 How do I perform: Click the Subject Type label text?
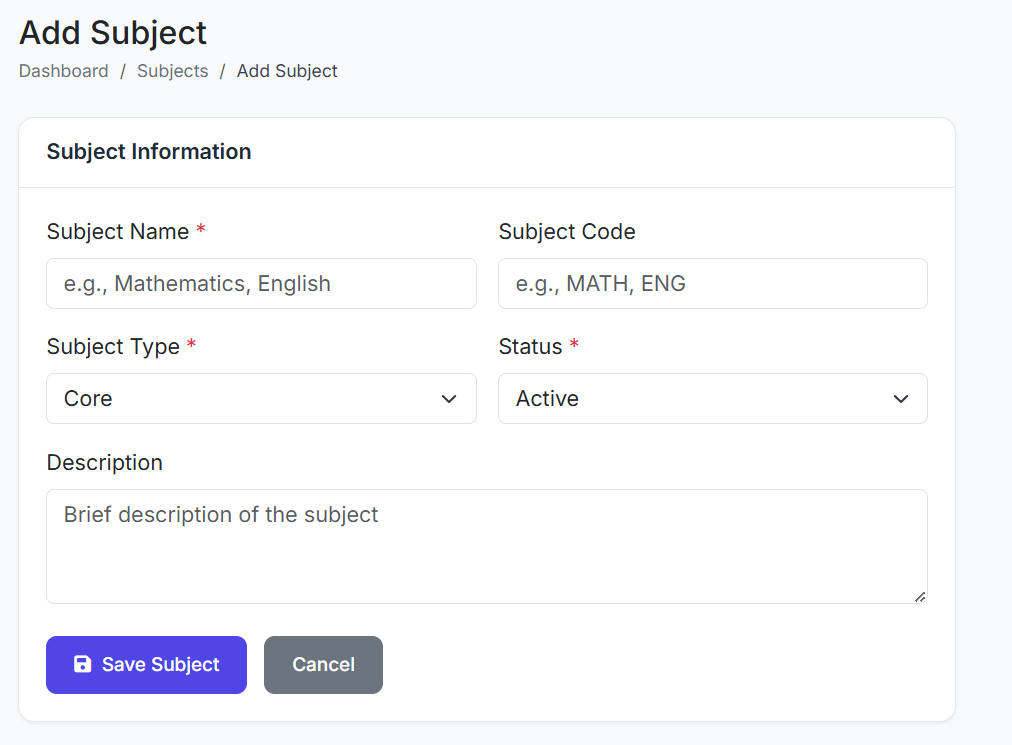tap(113, 347)
